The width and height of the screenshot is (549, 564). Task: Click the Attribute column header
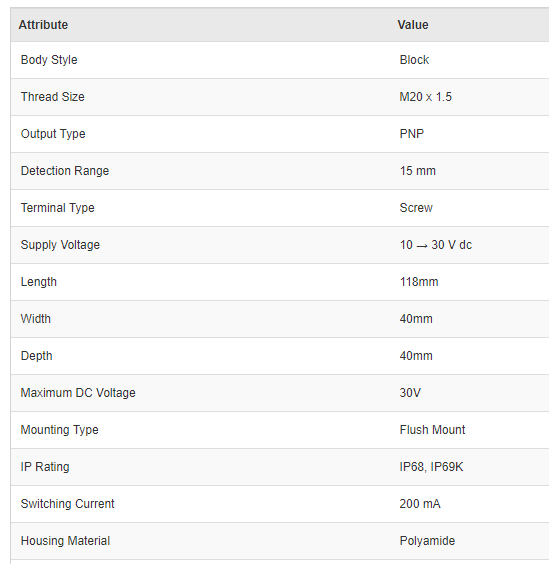[x=43, y=25]
